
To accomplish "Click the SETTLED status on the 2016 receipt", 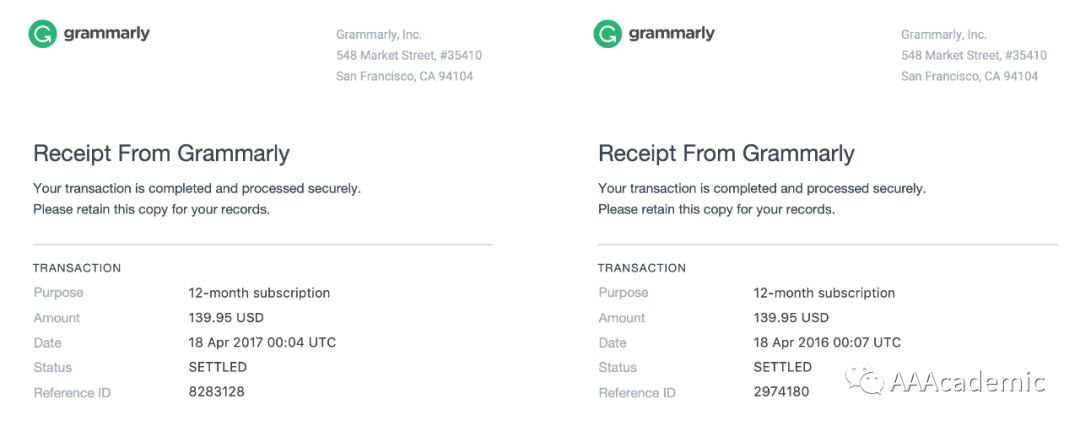I will [782, 367].
